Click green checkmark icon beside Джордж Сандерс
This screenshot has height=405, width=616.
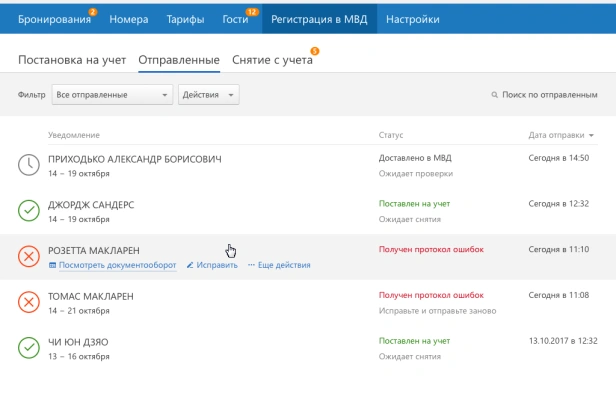[x=29, y=210]
